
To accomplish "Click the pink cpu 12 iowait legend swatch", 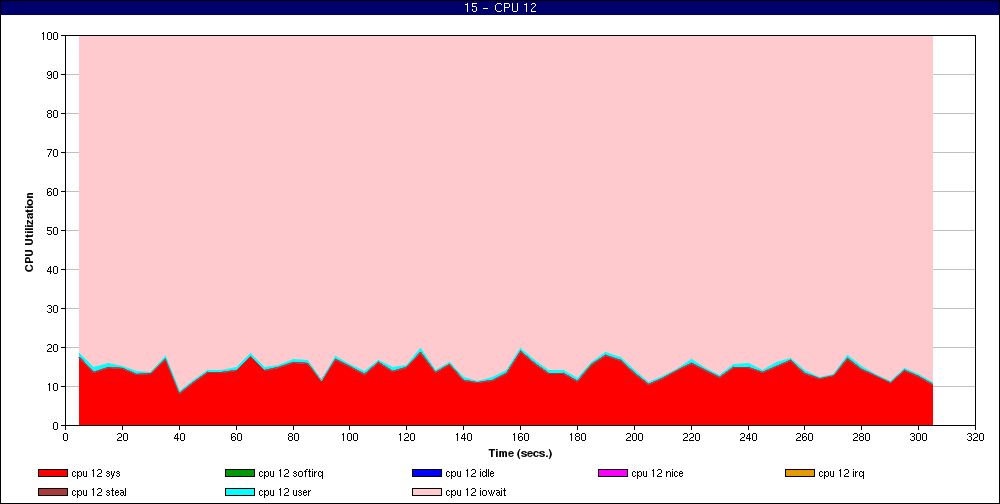I will (427, 493).
